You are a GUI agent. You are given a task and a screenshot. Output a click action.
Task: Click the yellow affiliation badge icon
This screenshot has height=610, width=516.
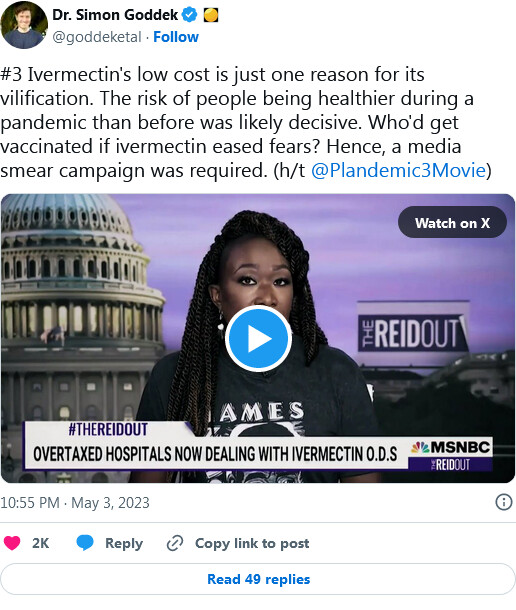pyautogui.click(x=211, y=15)
